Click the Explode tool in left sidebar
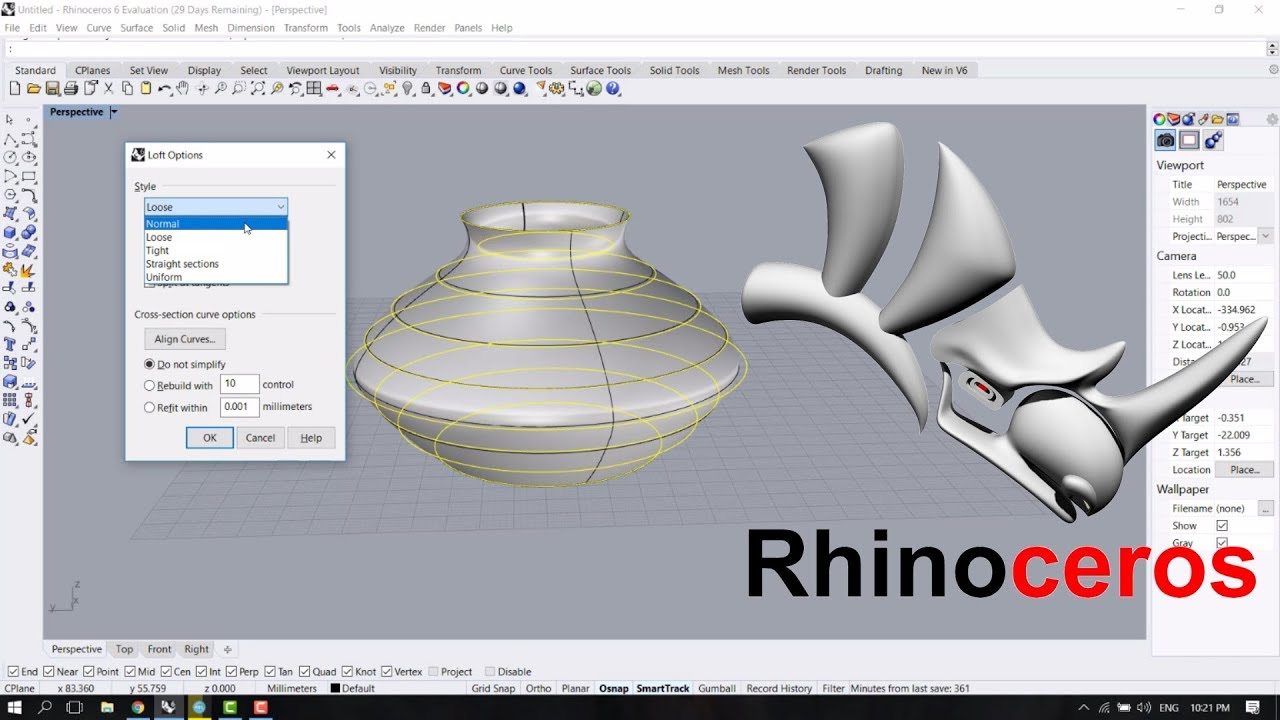This screenshot has height=720, width=1280. tap(29, 269)
